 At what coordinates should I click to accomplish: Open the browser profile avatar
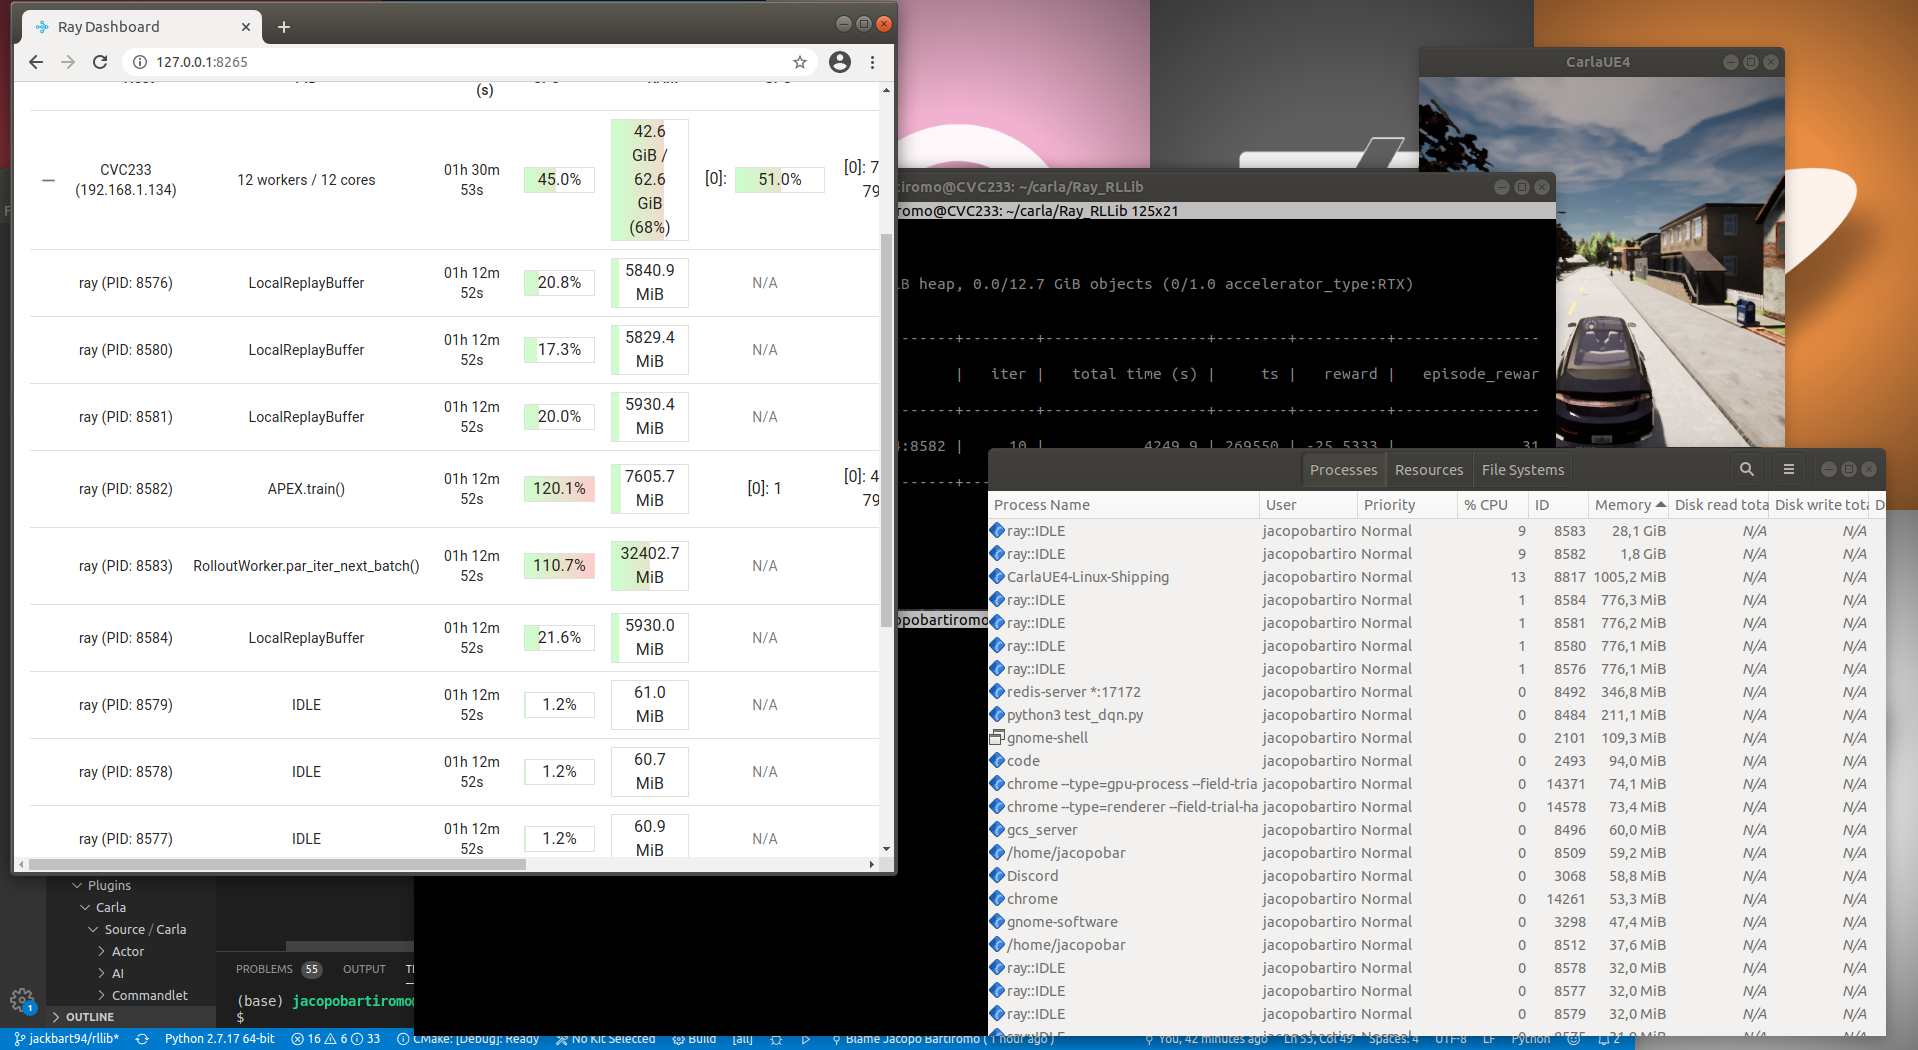click(x=839, y=62)
